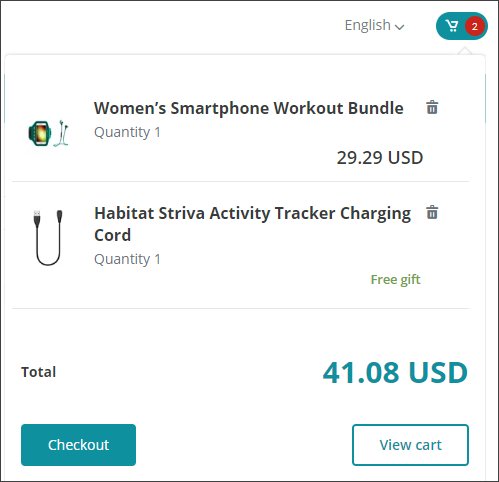The image size is (499, 482).
Task: Click Quantity 1 under Workout Bundle
Action: [x=127, y=132]
